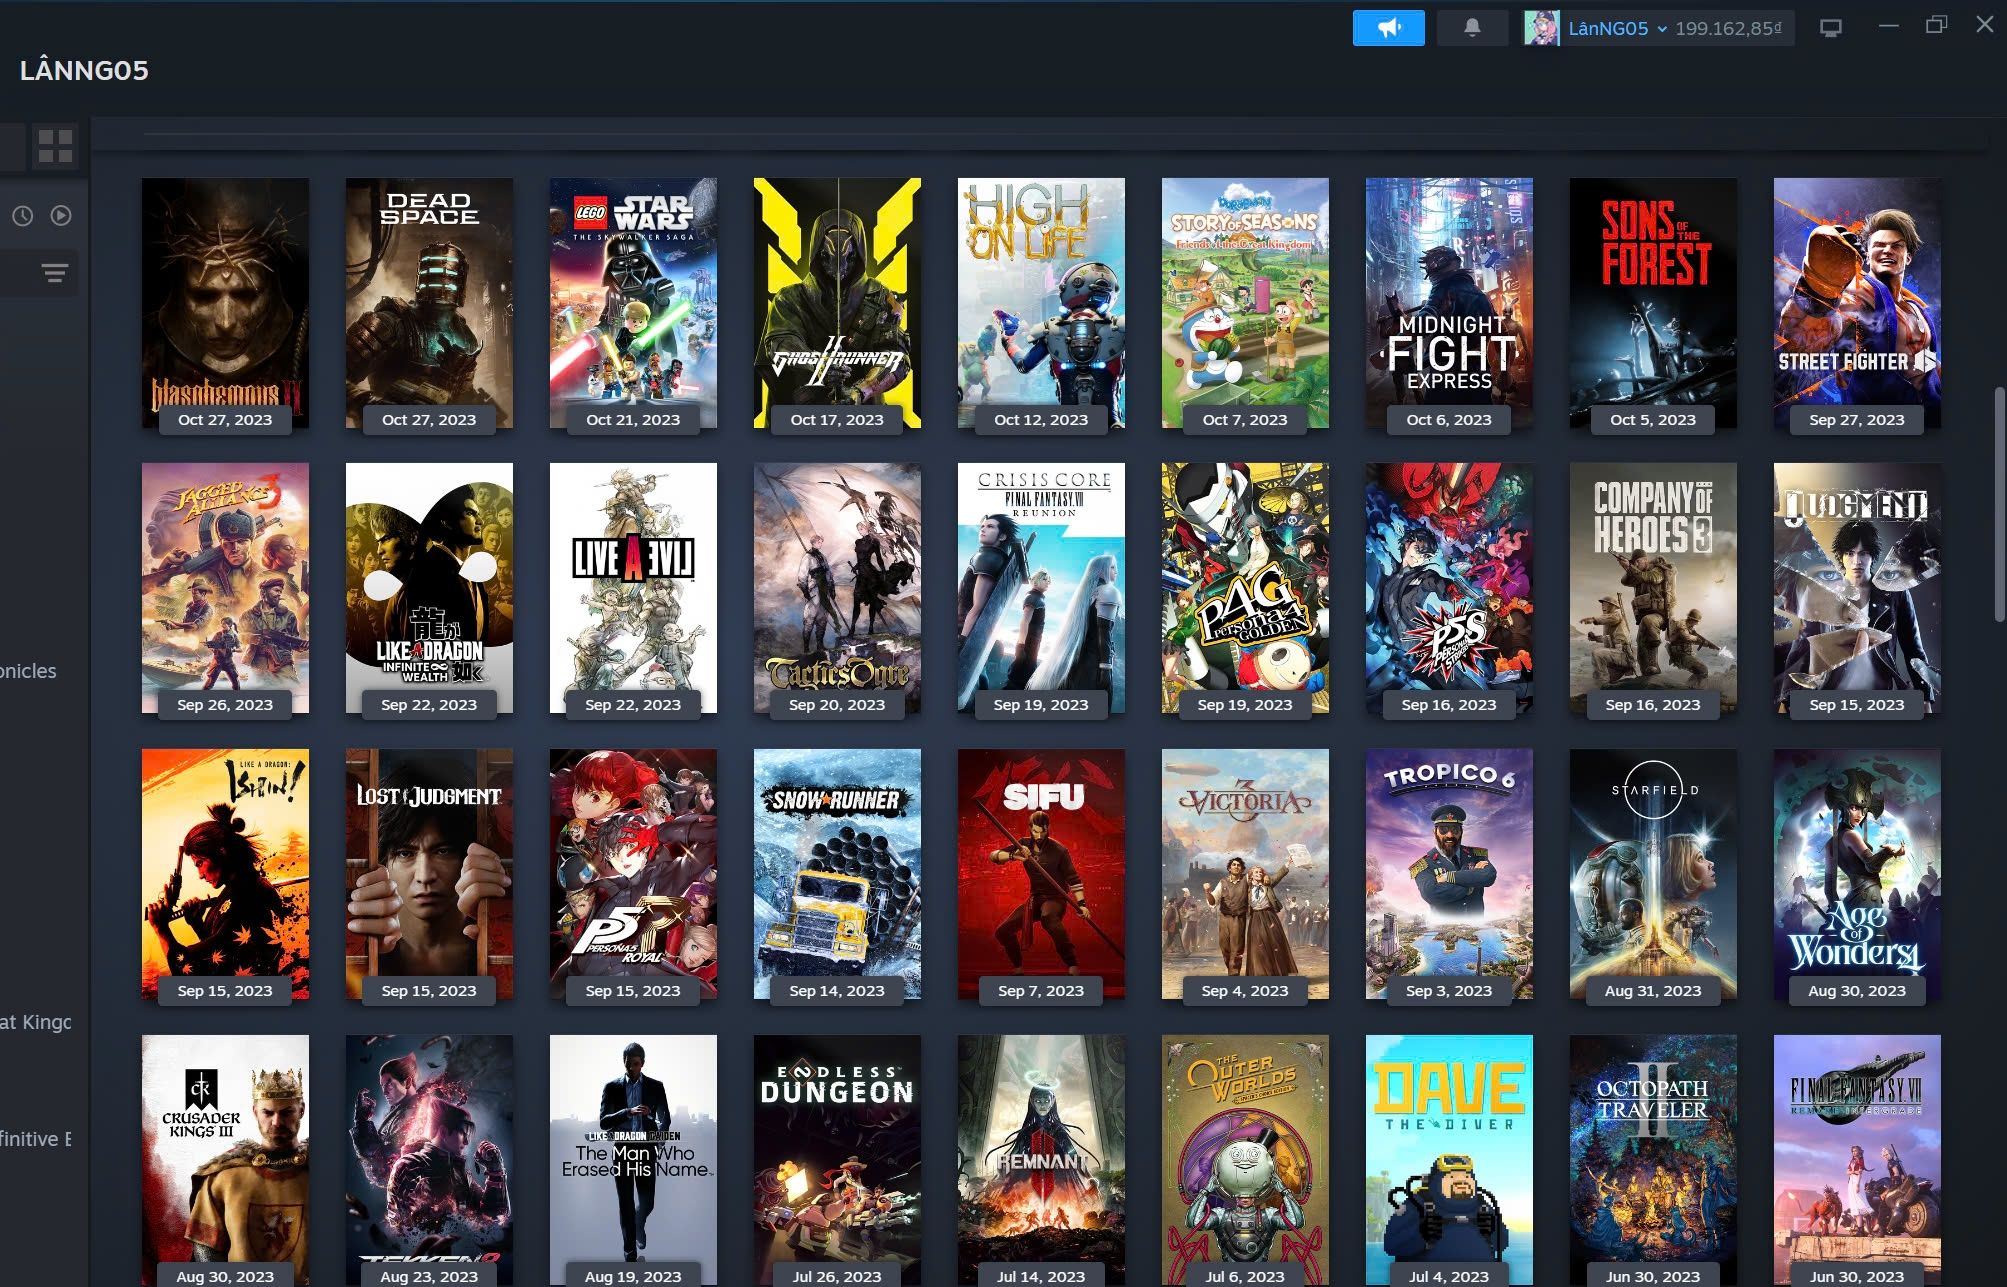Viewport: 2007px width, 1287px height.
Task: Click the clock recent-activity icon
Action: tap(23, 216)
